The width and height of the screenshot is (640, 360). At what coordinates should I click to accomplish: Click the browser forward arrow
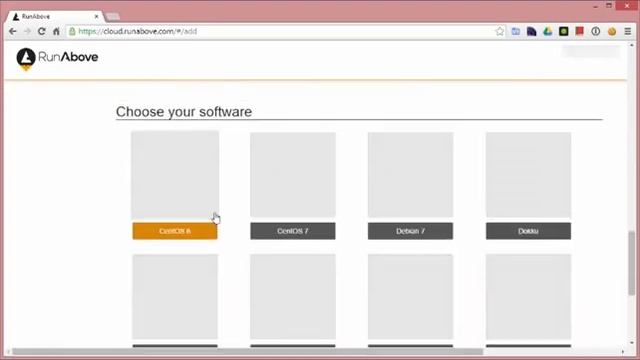coord(27,31)
